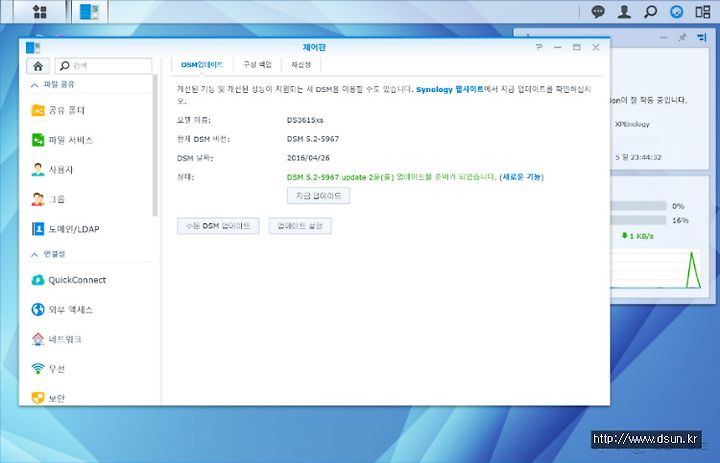720x463 pixels.
Task: Switch to the 구성 백업 tab
Action: (257, 65)
